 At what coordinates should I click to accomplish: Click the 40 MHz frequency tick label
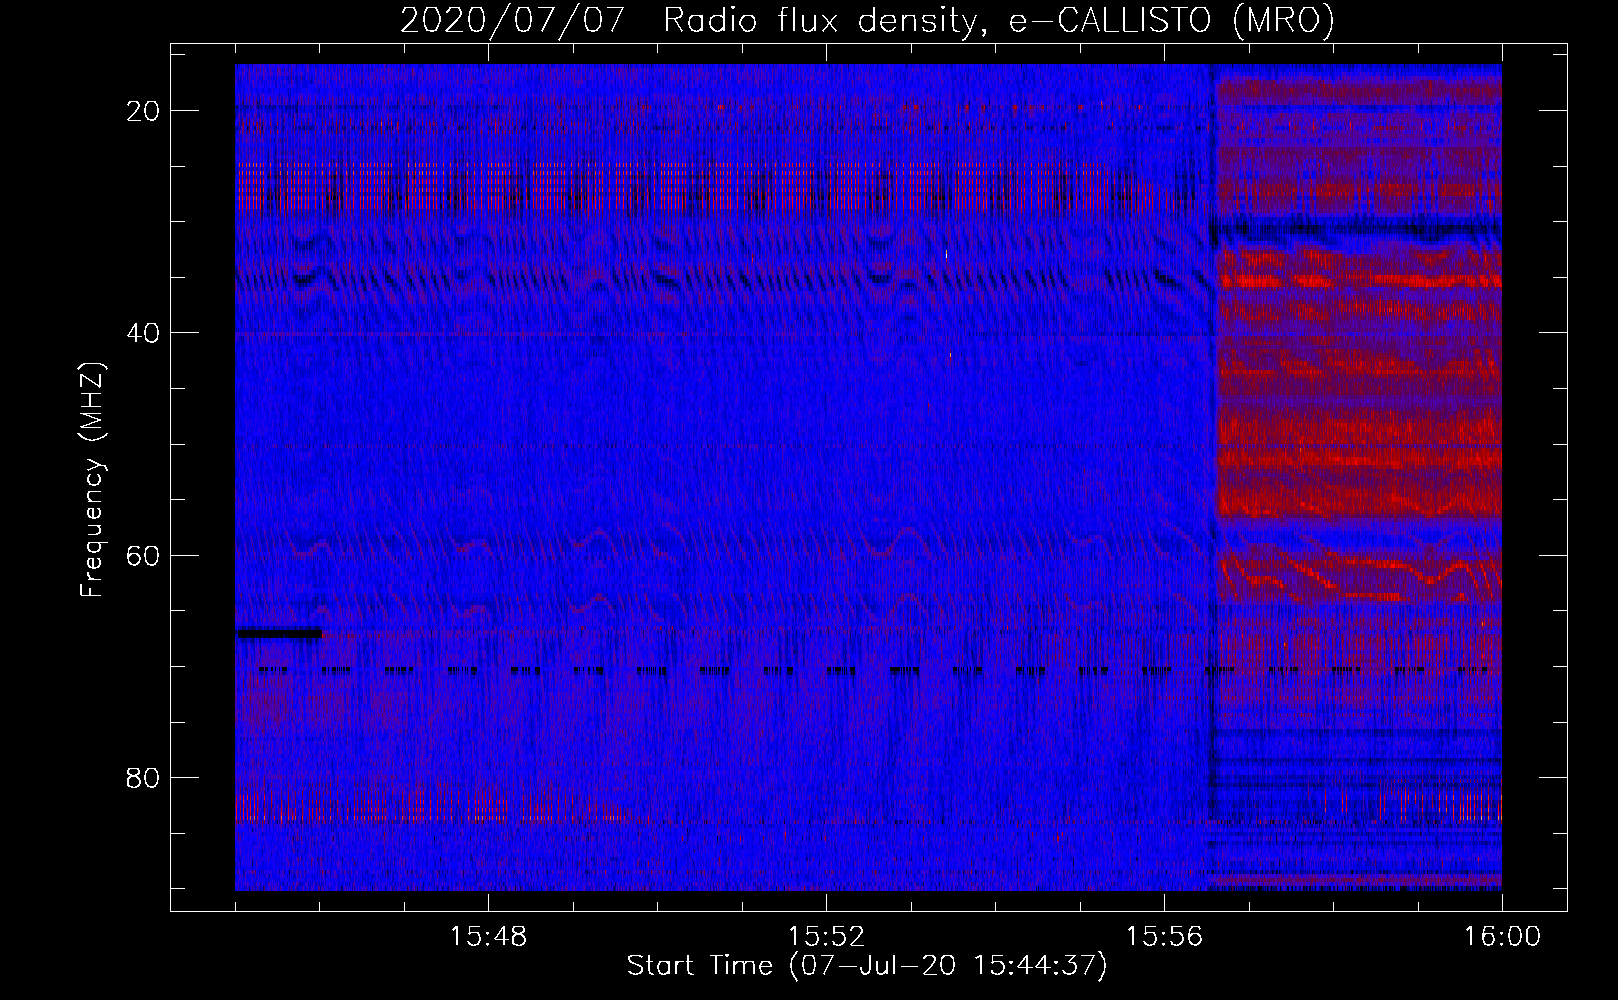143,333
